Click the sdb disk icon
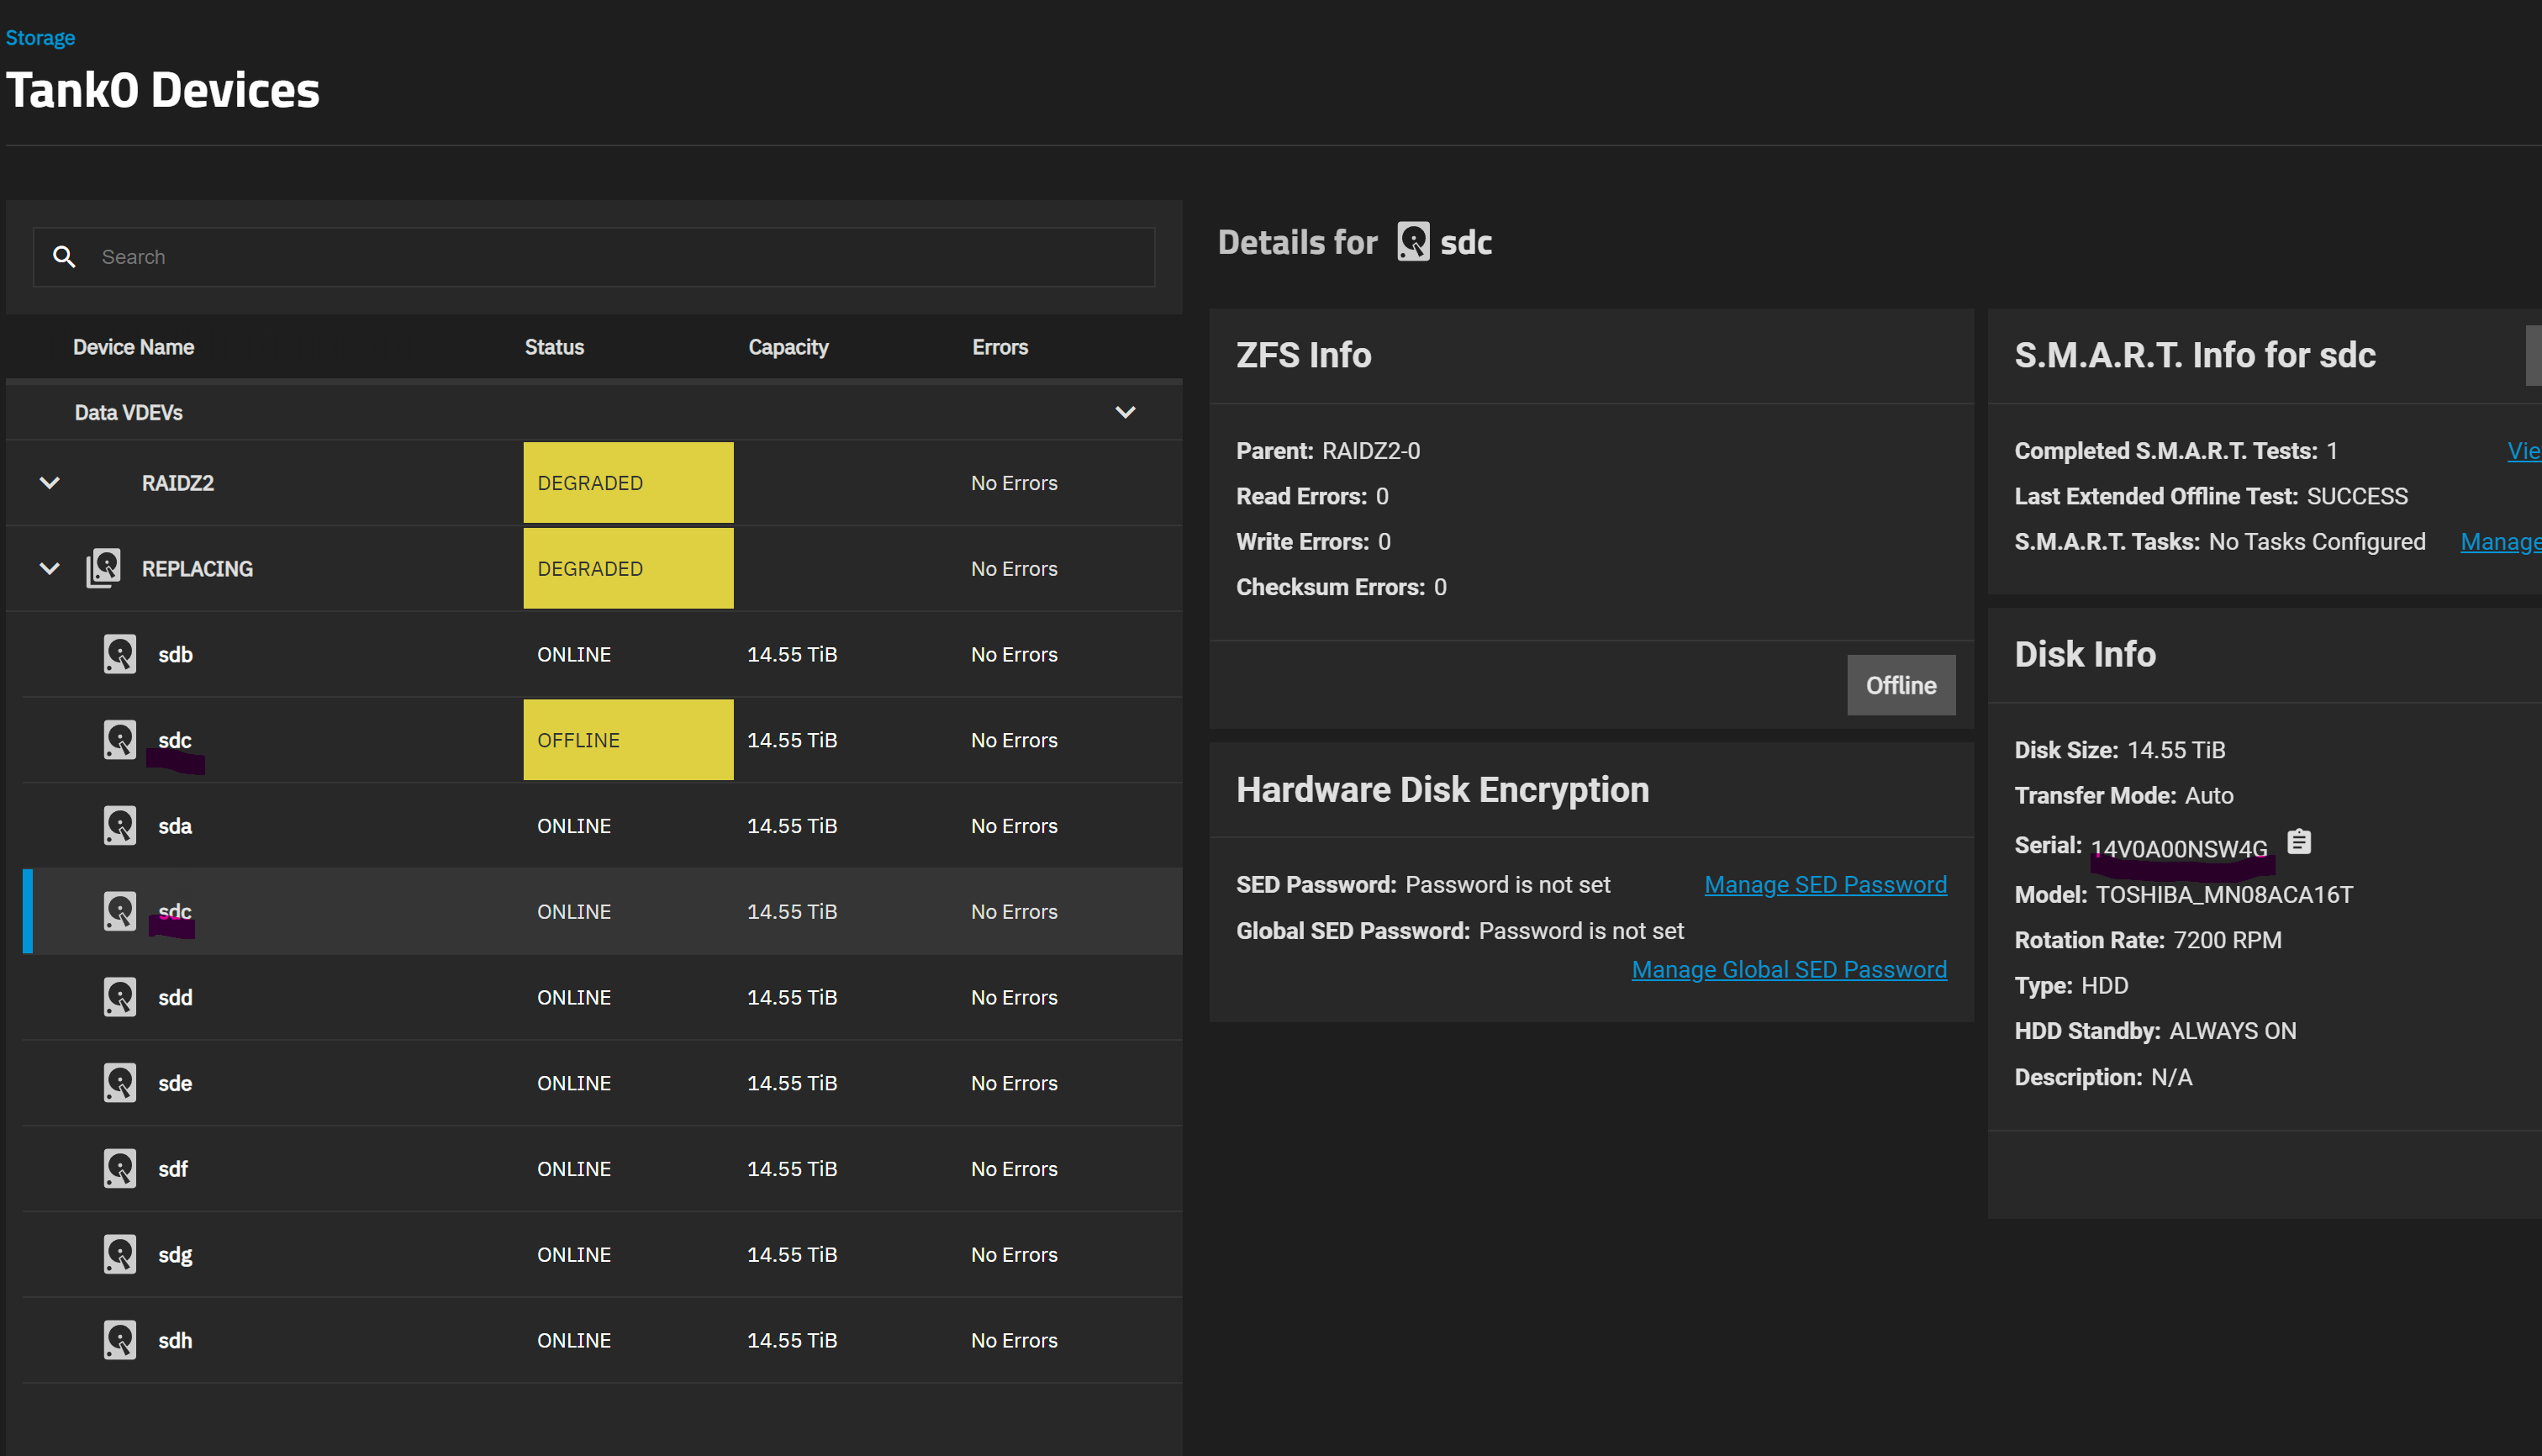 [120, 654]
